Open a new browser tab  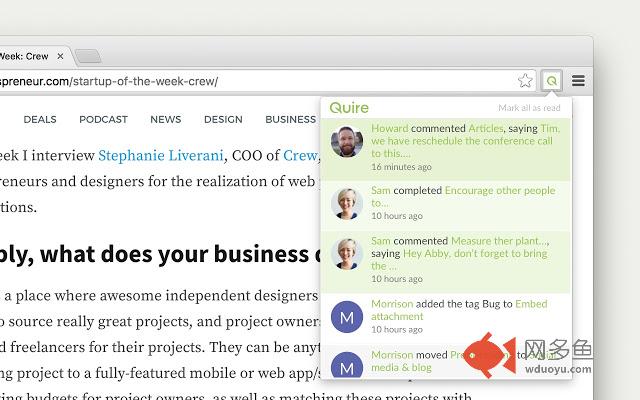(x=88, y=56)
